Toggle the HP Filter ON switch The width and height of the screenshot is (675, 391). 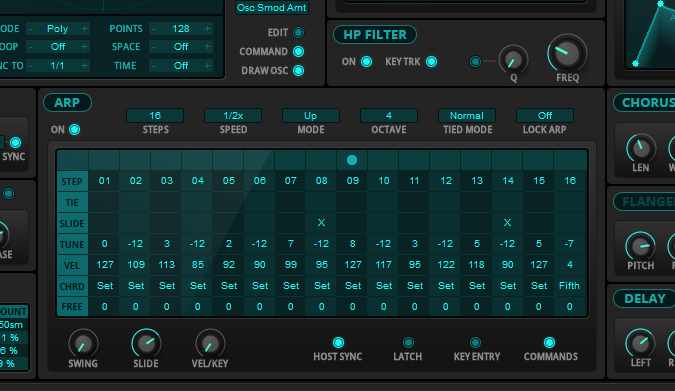pos(366,62)
